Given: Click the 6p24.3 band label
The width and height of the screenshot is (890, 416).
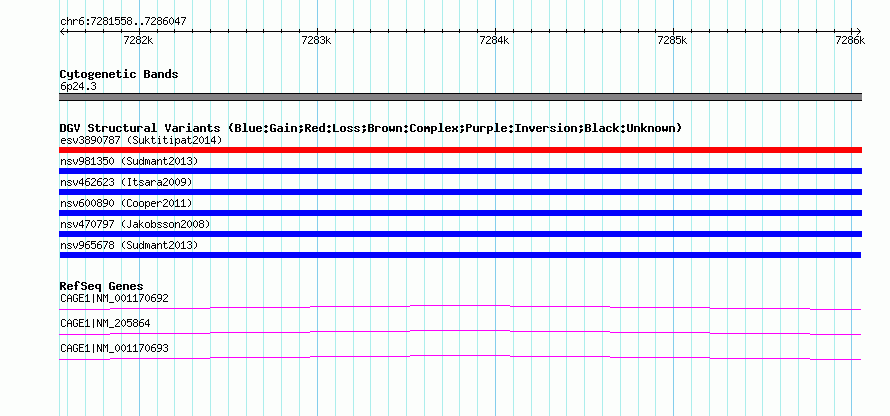Looking at the screenshot, I should (x=78, y=86).
